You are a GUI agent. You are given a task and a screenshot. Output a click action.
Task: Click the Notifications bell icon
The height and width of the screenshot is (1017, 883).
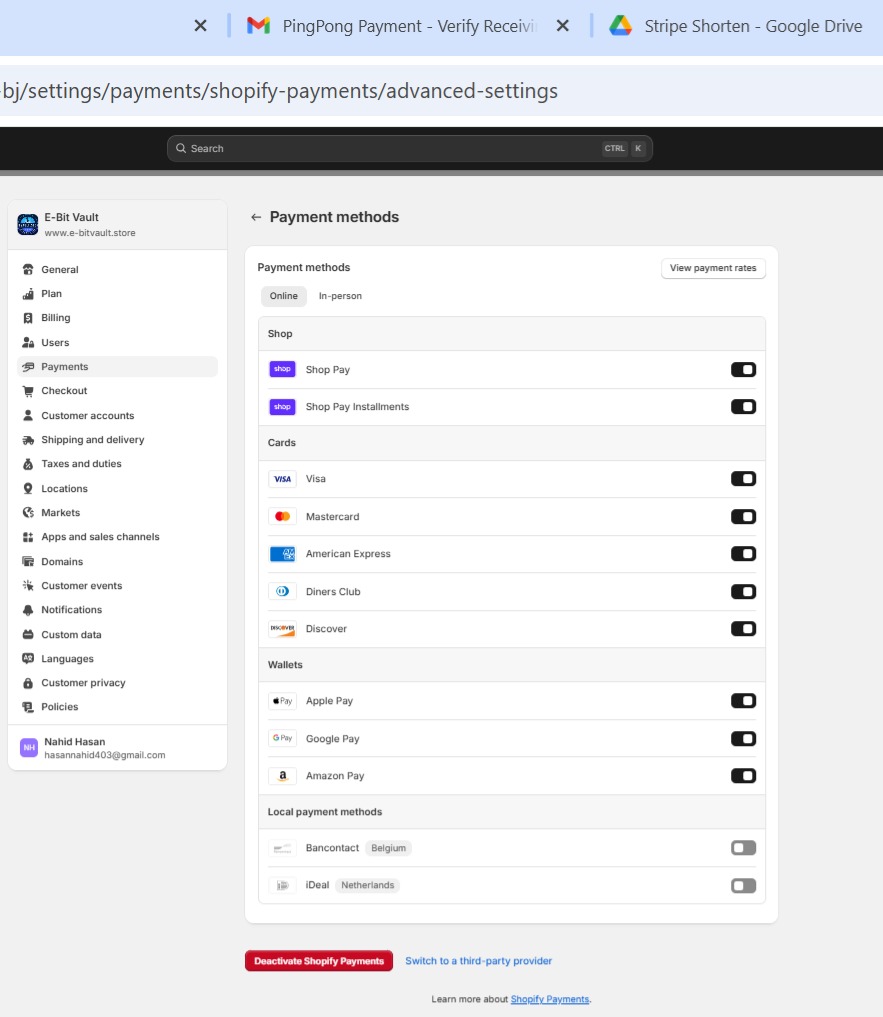click(28, 610)
